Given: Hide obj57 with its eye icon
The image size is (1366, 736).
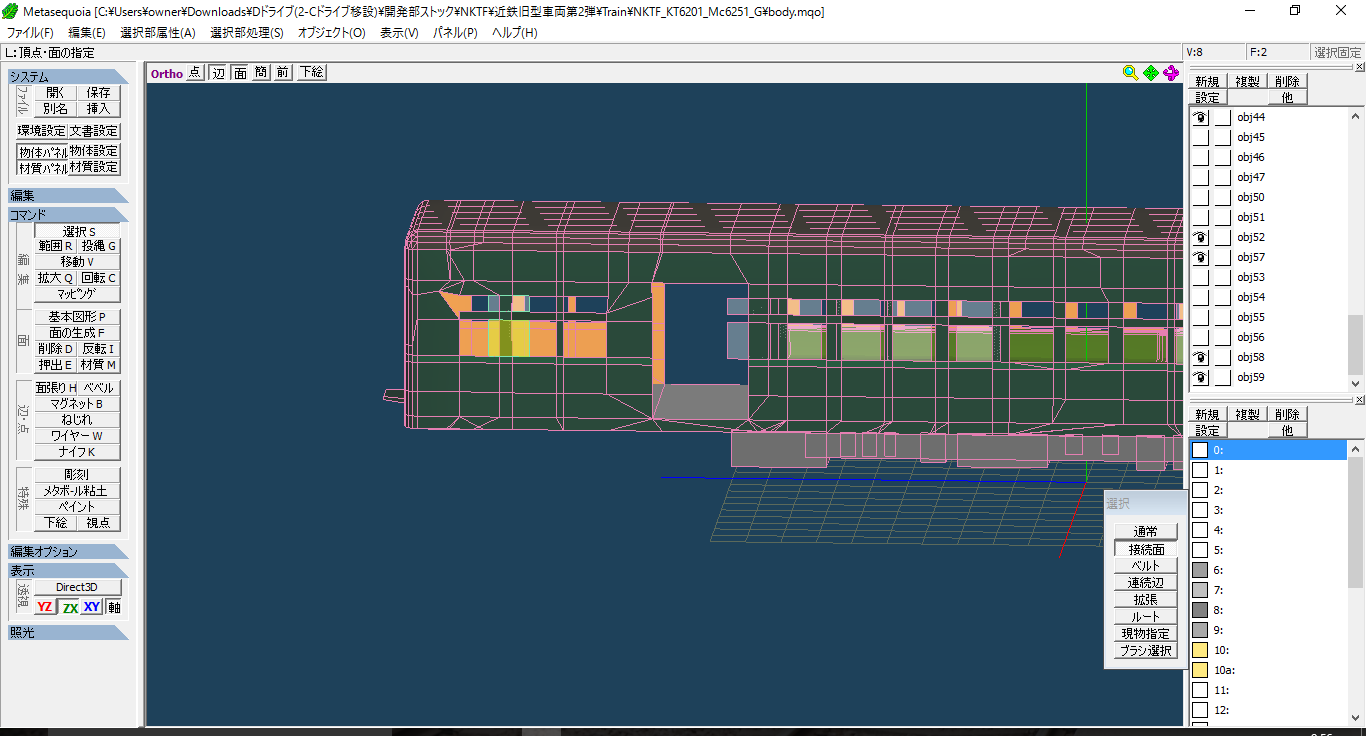Looking at the screenshot, I should tap(1200, 258).
